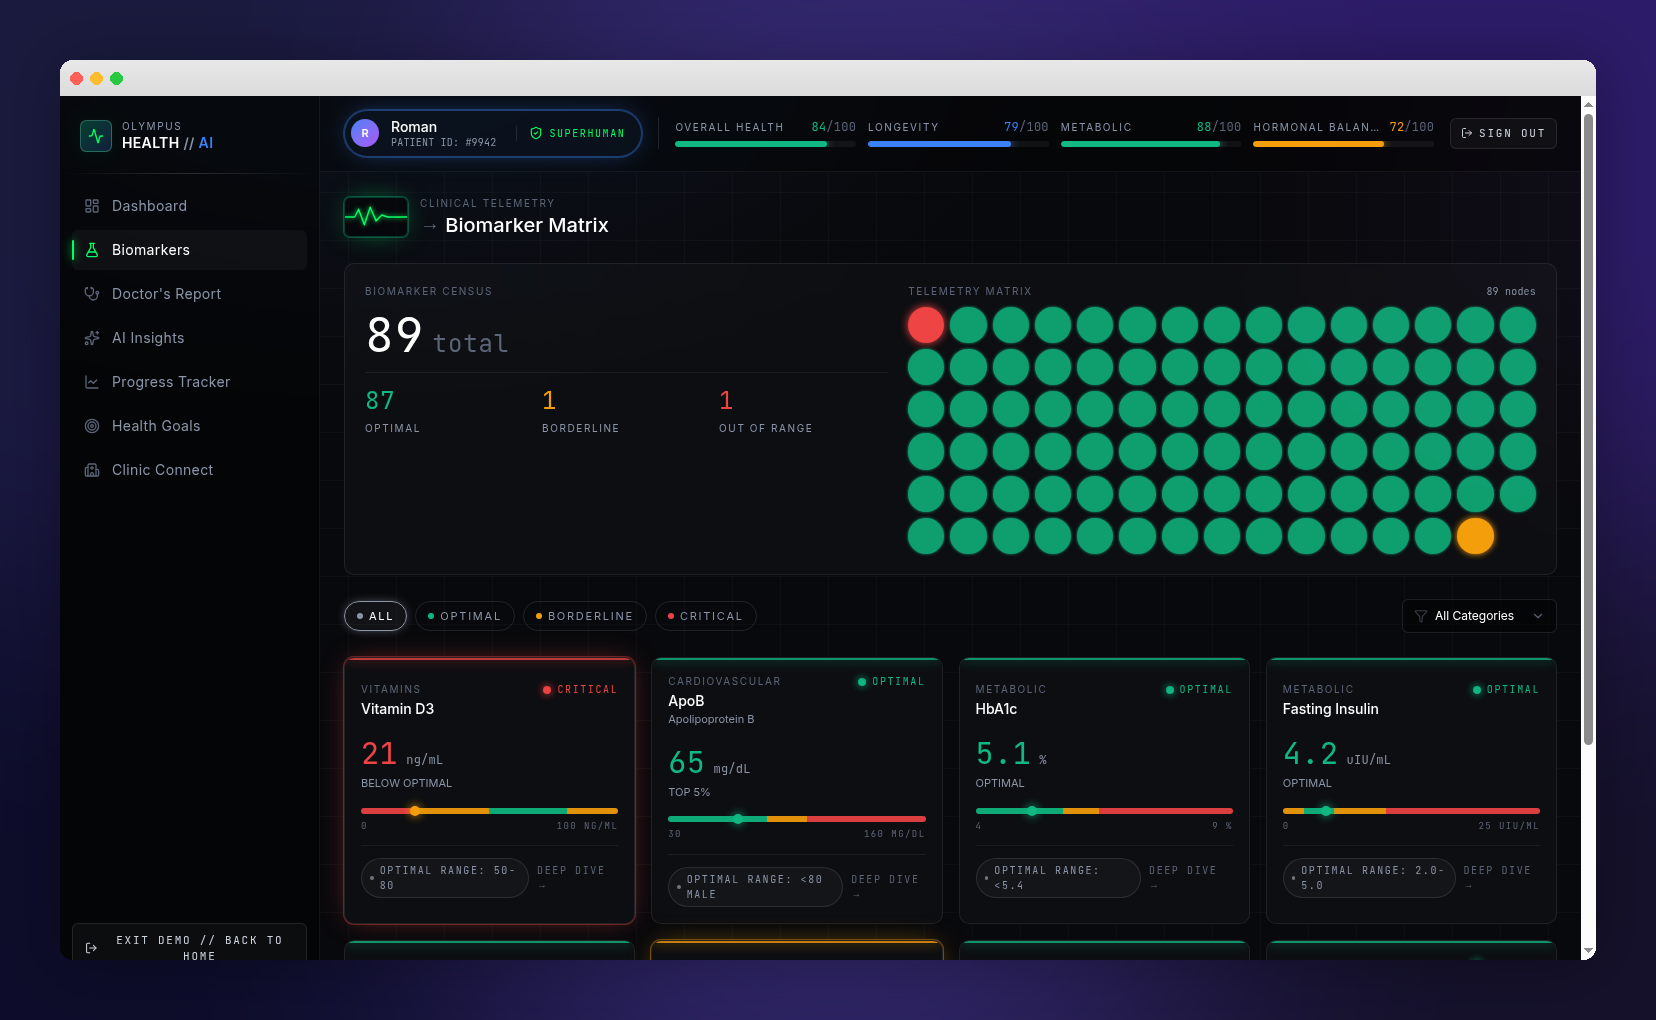This screenshot has height=1020, width=1656.
Task: Click the Health Goals target icon
Action: [x=92, y=426]
